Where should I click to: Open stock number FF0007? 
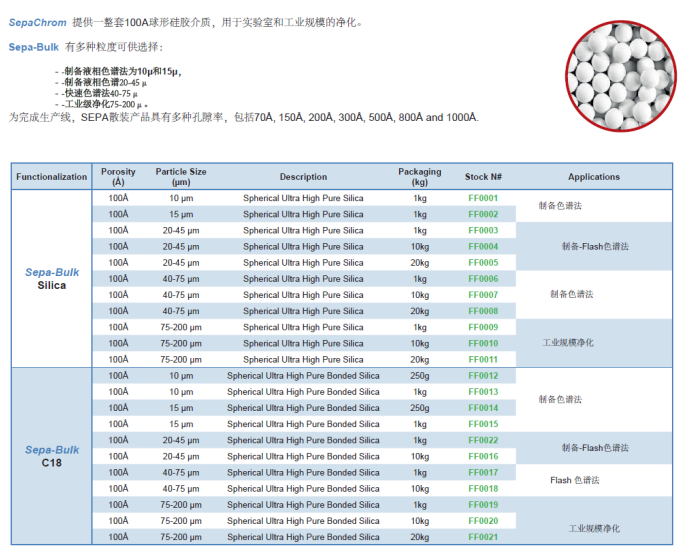coord(483,295)
